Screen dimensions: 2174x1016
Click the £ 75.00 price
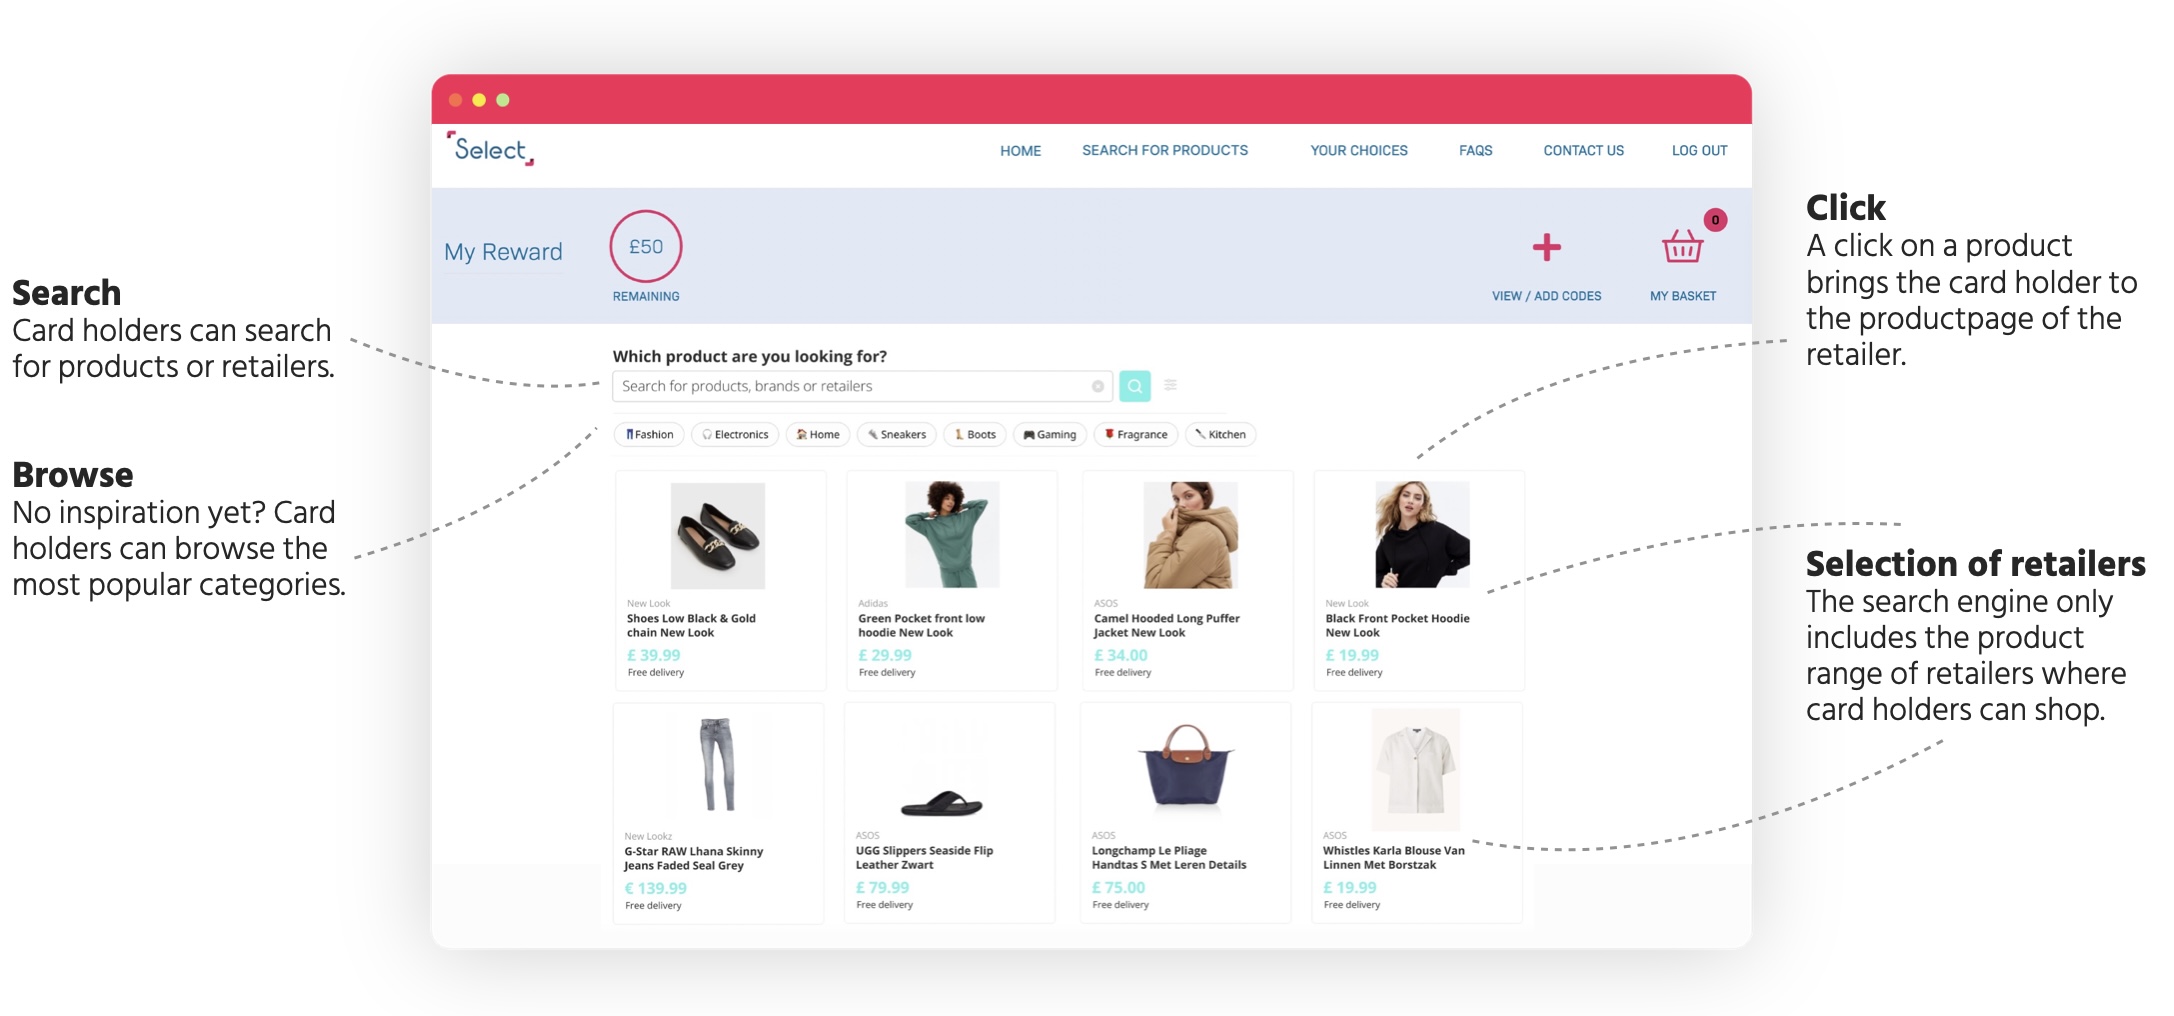(1118, 888)
